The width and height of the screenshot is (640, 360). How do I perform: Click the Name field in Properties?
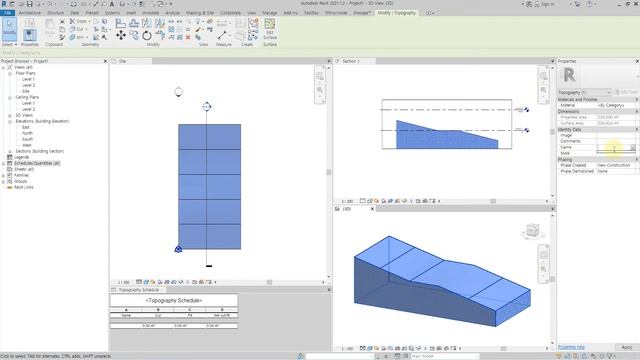616,147
